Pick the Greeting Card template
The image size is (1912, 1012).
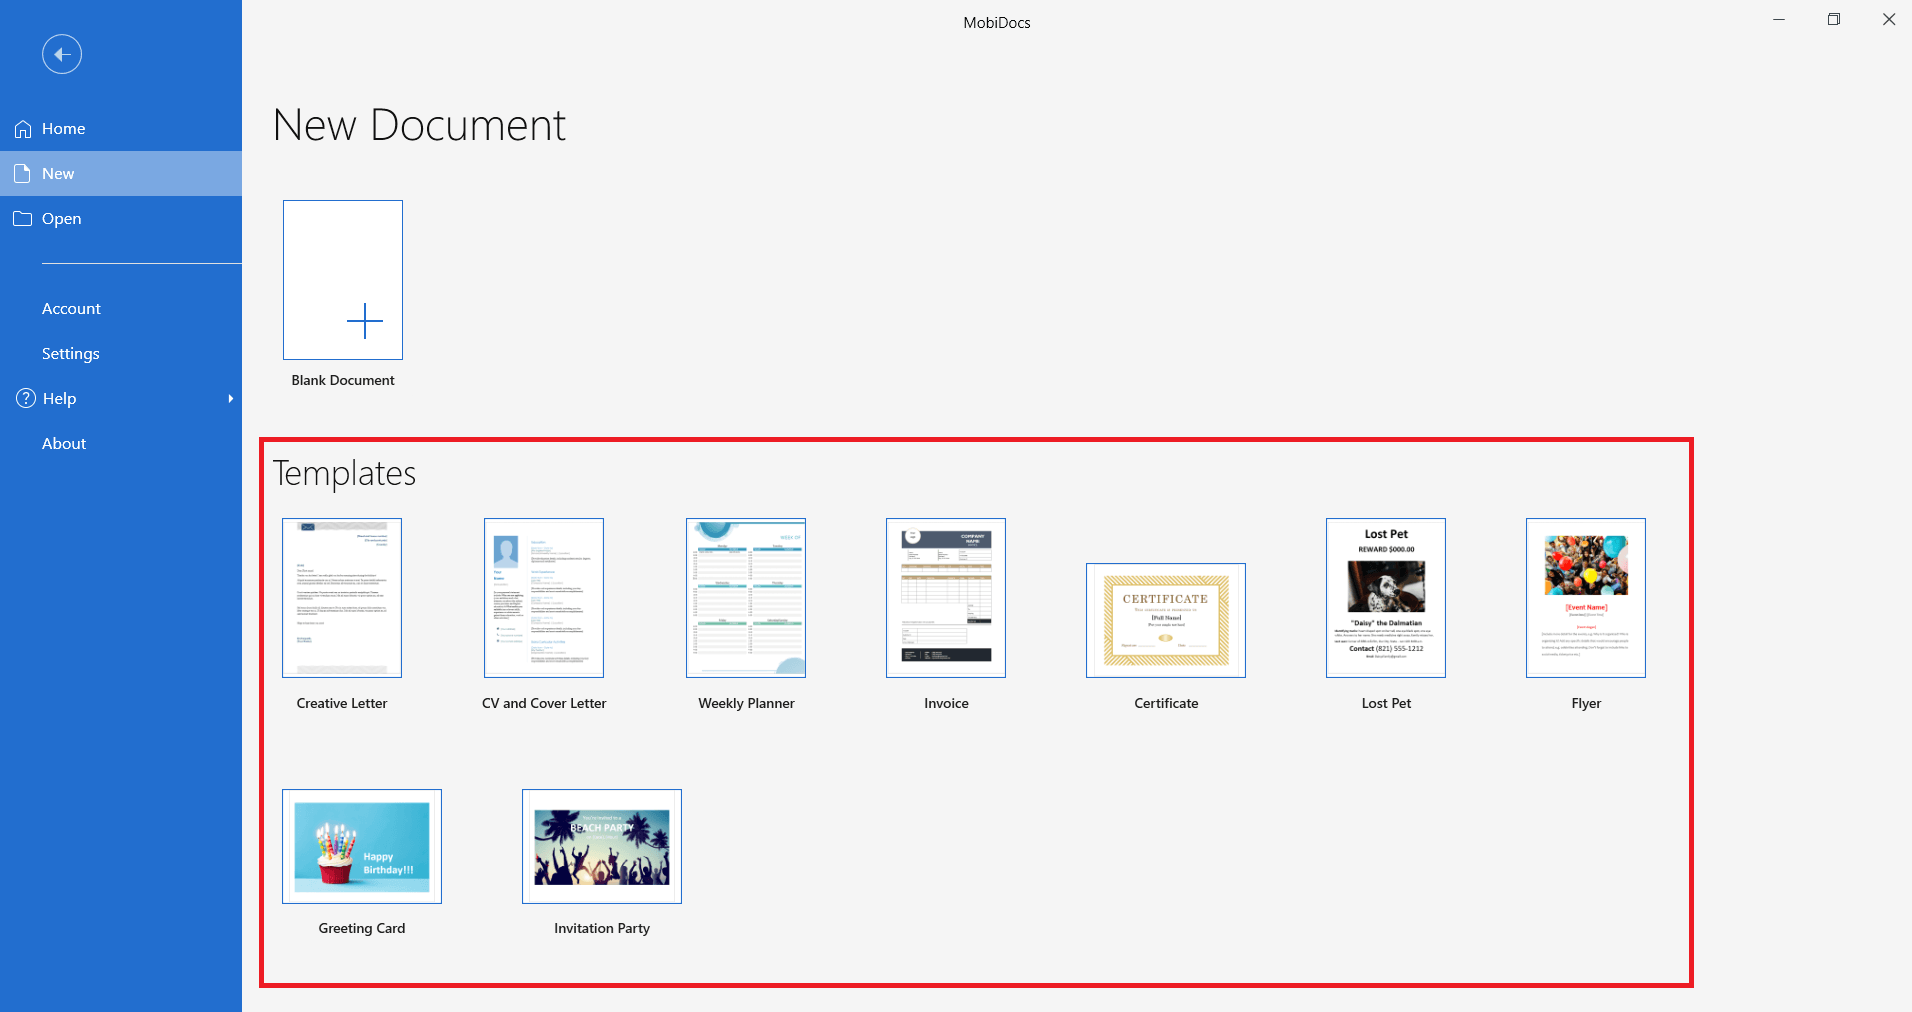click(362, 846)
